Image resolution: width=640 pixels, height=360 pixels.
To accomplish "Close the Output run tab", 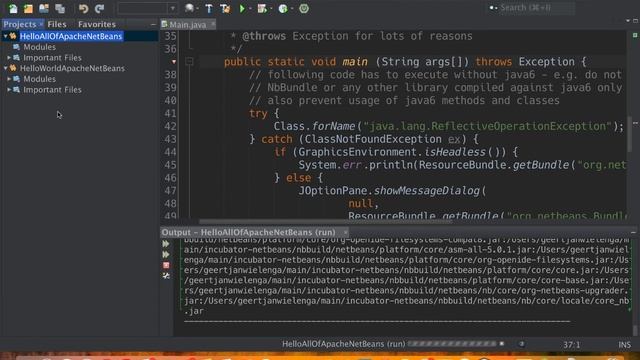I will pyautogui.click(x=345, y=232).
